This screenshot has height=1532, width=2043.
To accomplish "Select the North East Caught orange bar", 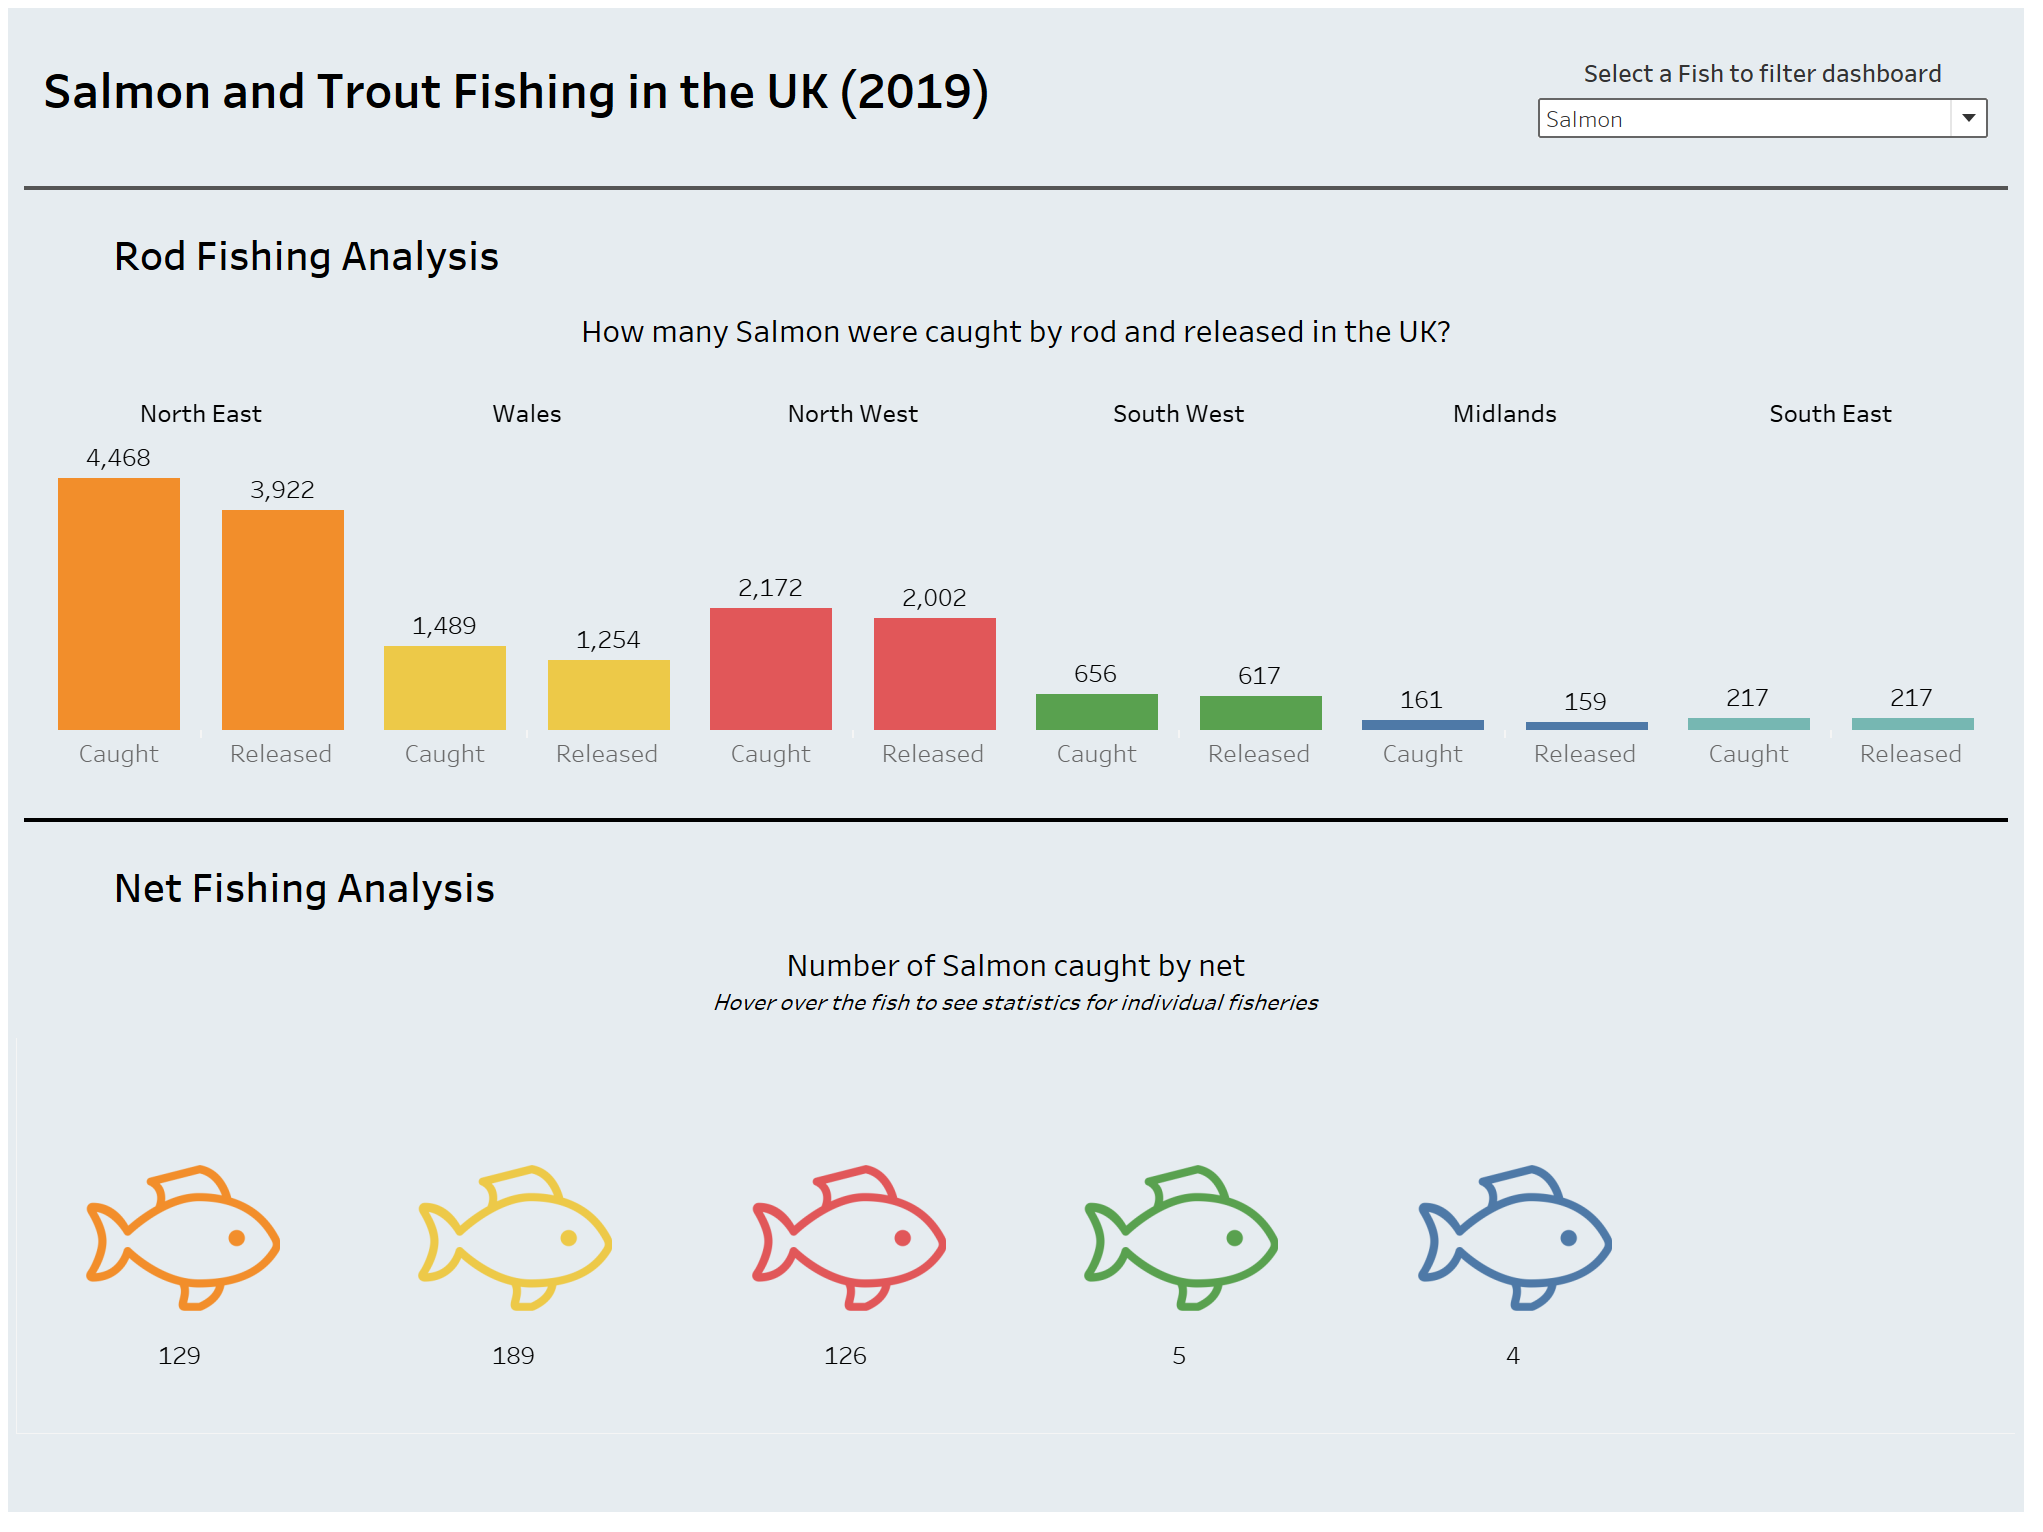I will 119,603.
